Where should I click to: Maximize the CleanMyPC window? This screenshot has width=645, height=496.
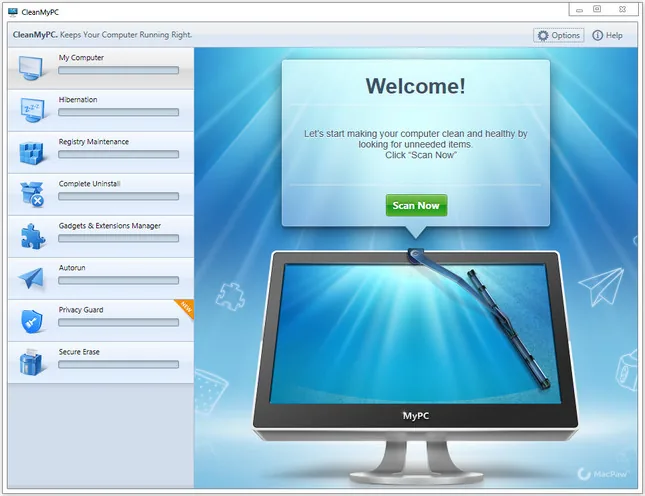tap(597, 9)
